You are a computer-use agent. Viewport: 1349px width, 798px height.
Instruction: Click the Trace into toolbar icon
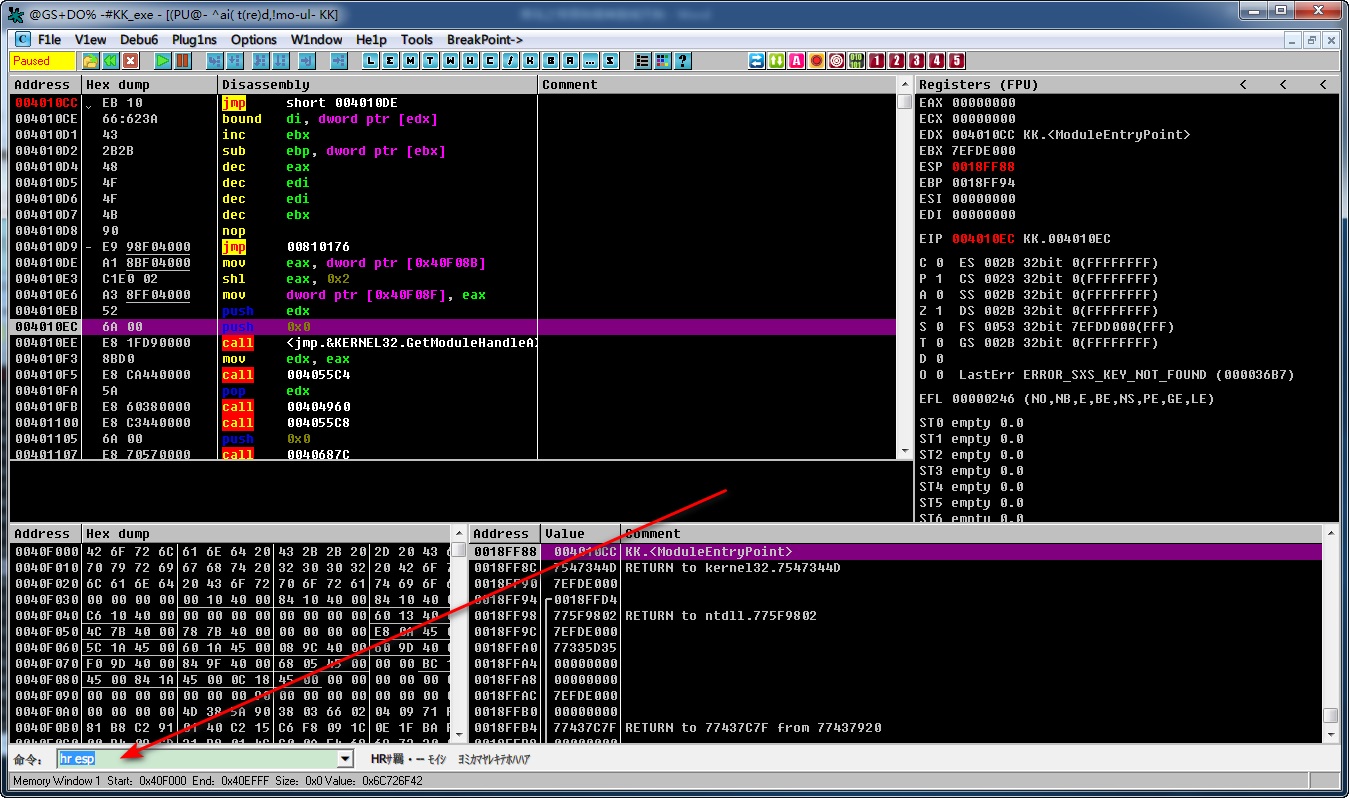pos(261,61)
